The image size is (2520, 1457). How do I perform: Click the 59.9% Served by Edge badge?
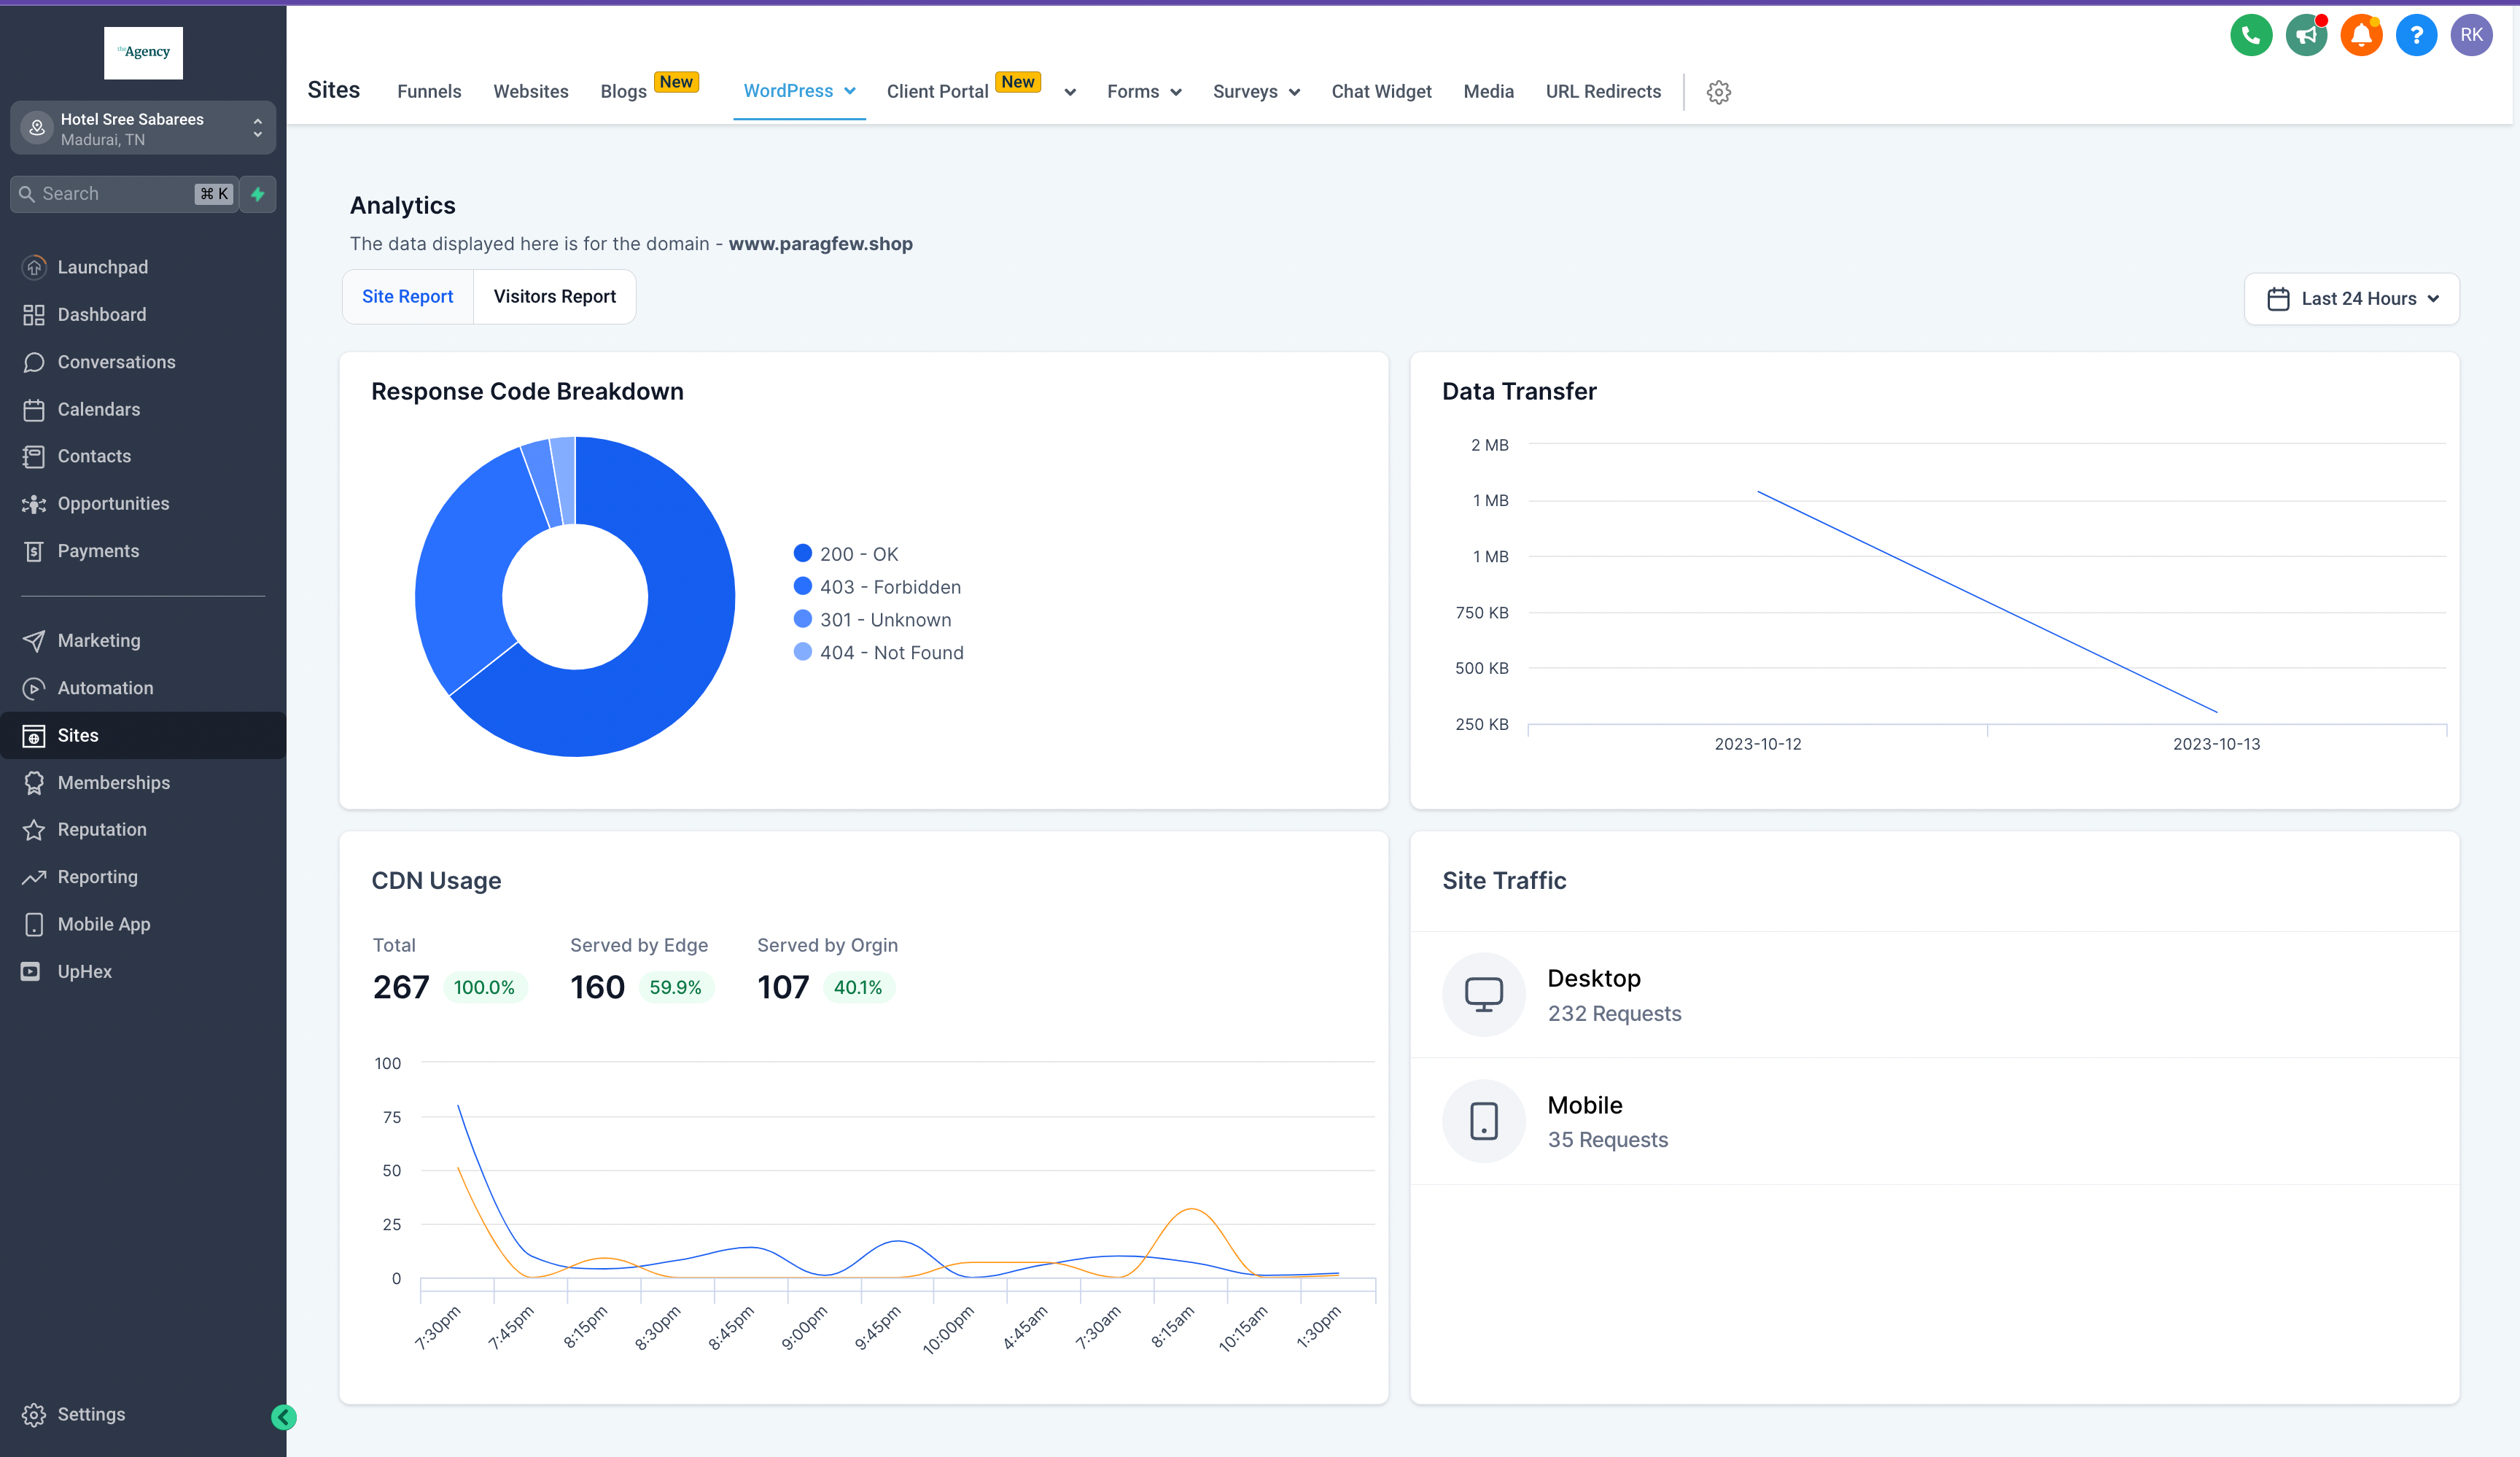coord(675,988)
